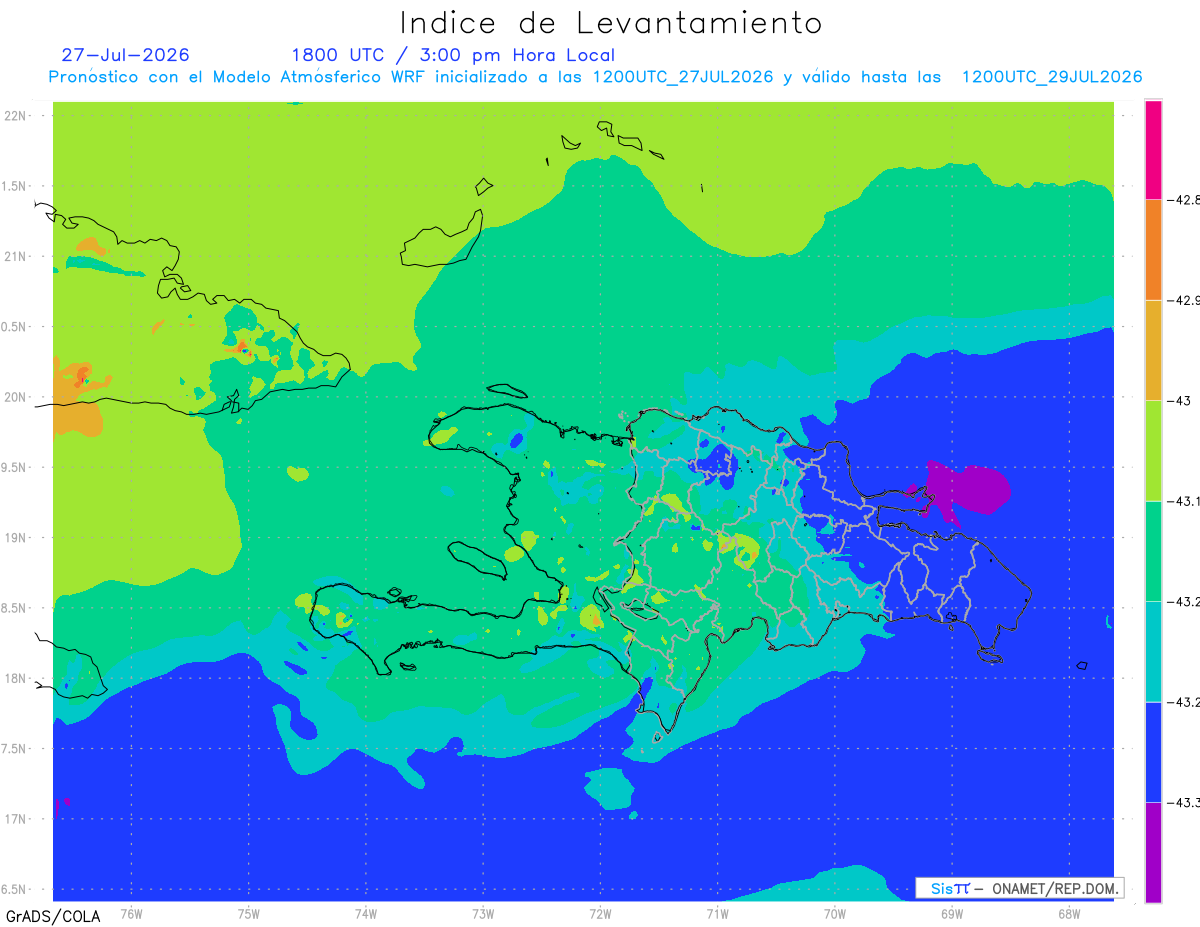Click the "75W" longitude label
This screenshot has width=1200, height=927.
point(249,913)
